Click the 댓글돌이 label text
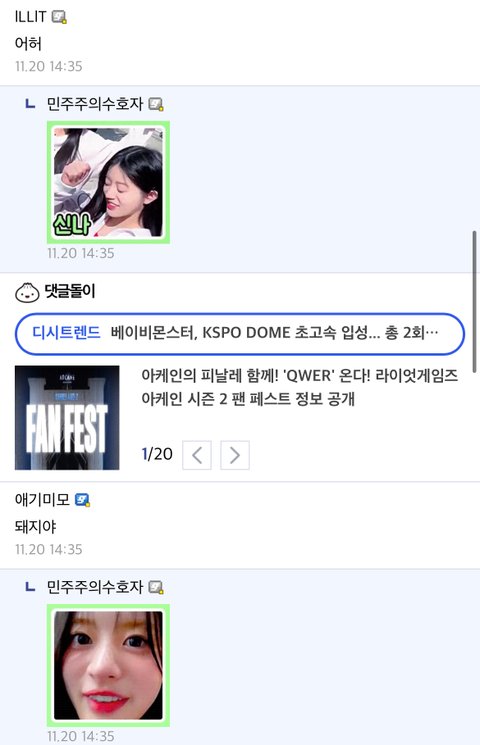The image size is (480, 745). tap(70, 290)
